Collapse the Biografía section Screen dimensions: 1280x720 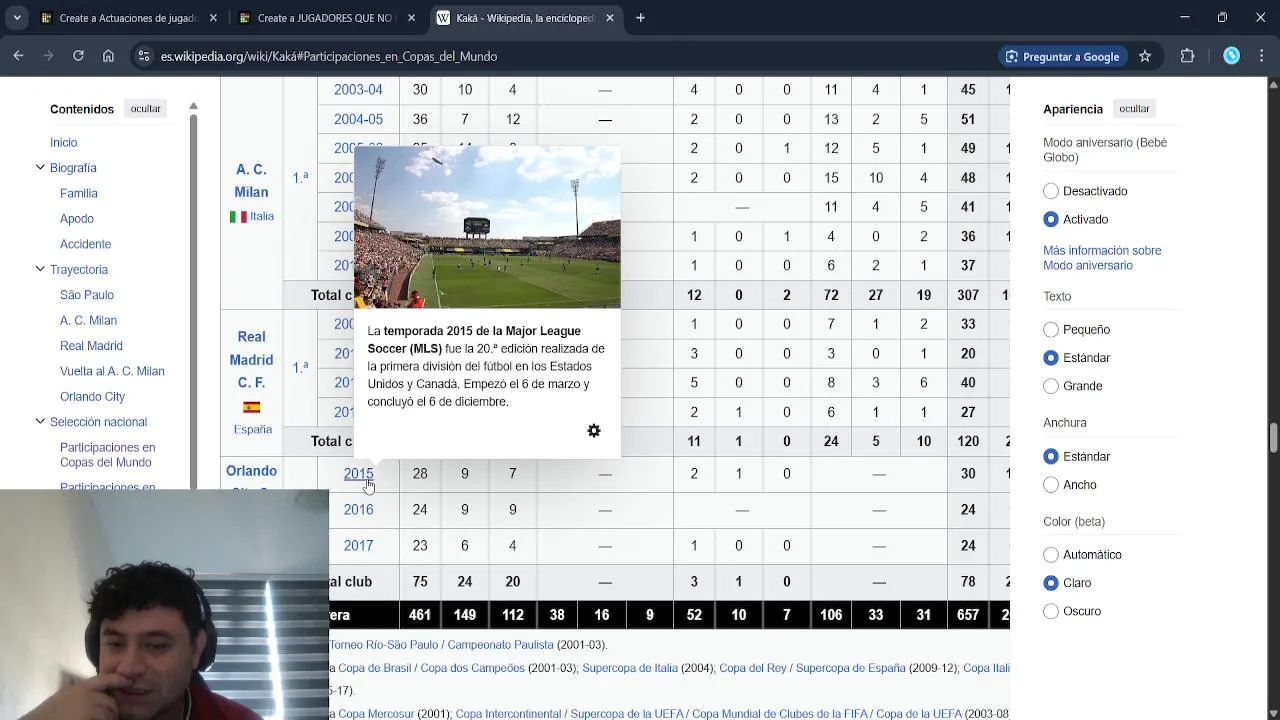[x=40, y=167]
